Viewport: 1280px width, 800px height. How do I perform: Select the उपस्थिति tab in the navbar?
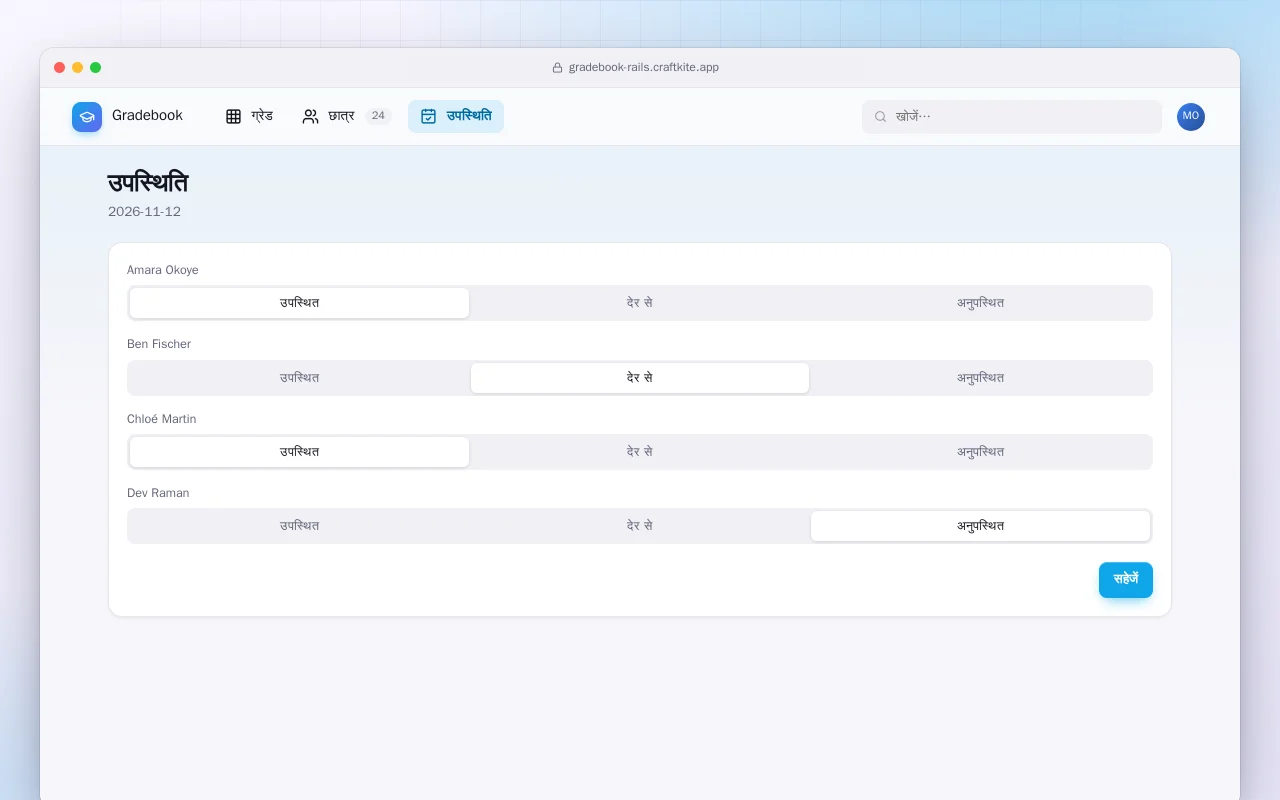tap(456, 116)
